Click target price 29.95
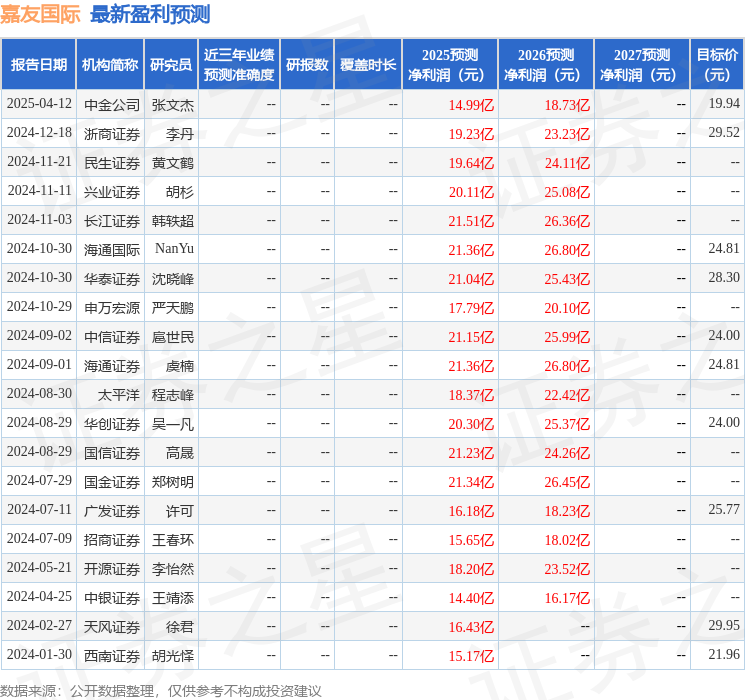This screenshot has height=700, width=745. (724, 625)
